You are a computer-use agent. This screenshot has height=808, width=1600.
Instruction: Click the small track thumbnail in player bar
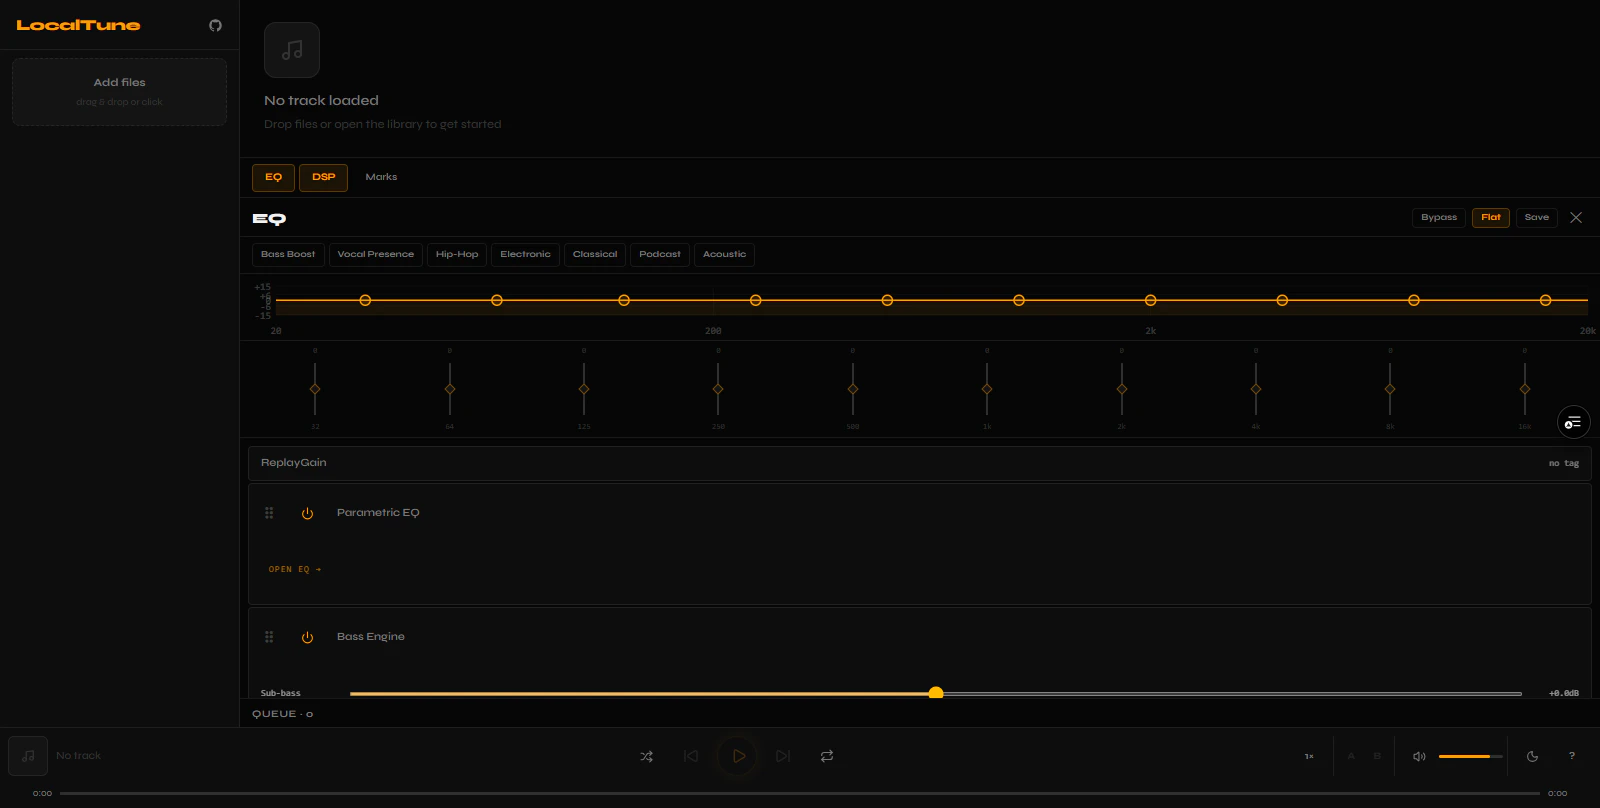click(x=28, y=756)
